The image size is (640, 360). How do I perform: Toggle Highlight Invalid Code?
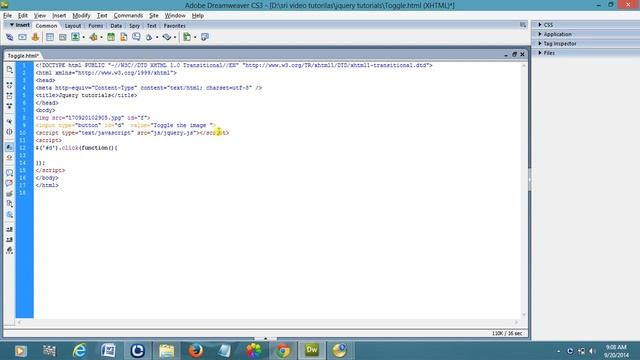pyautogui.click(x=9, y=157)
